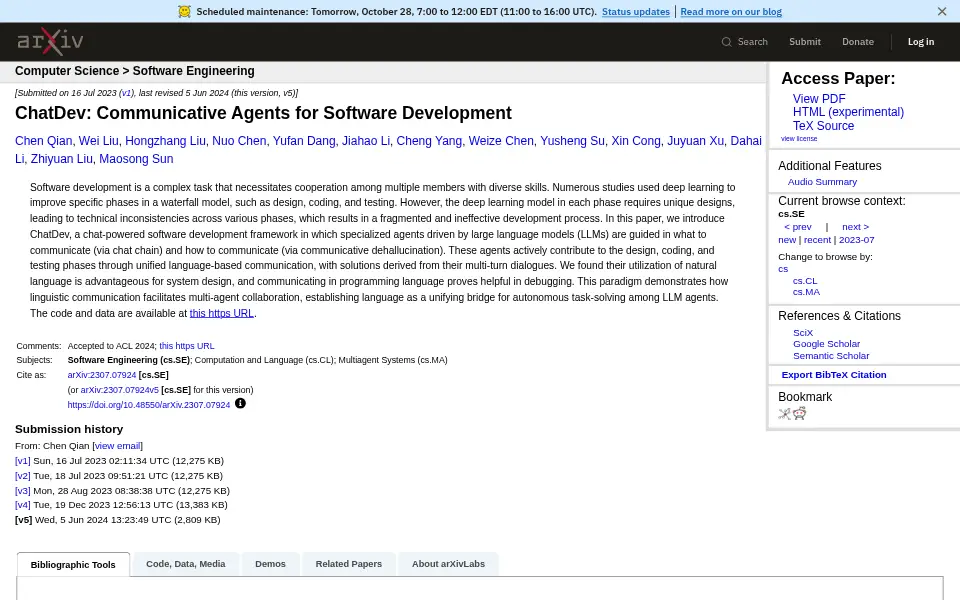Open the Code, Data, Media tab

(x=186, y=564)
